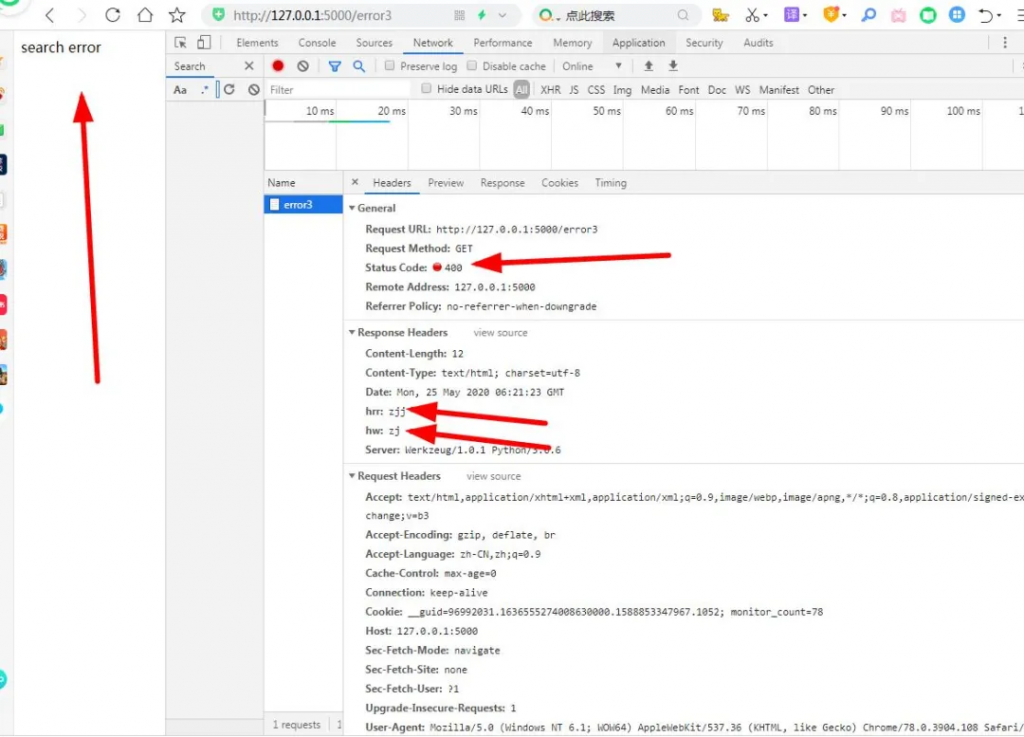Close the request details pane
Screen dimensions: 1024x737
(355, 183)
